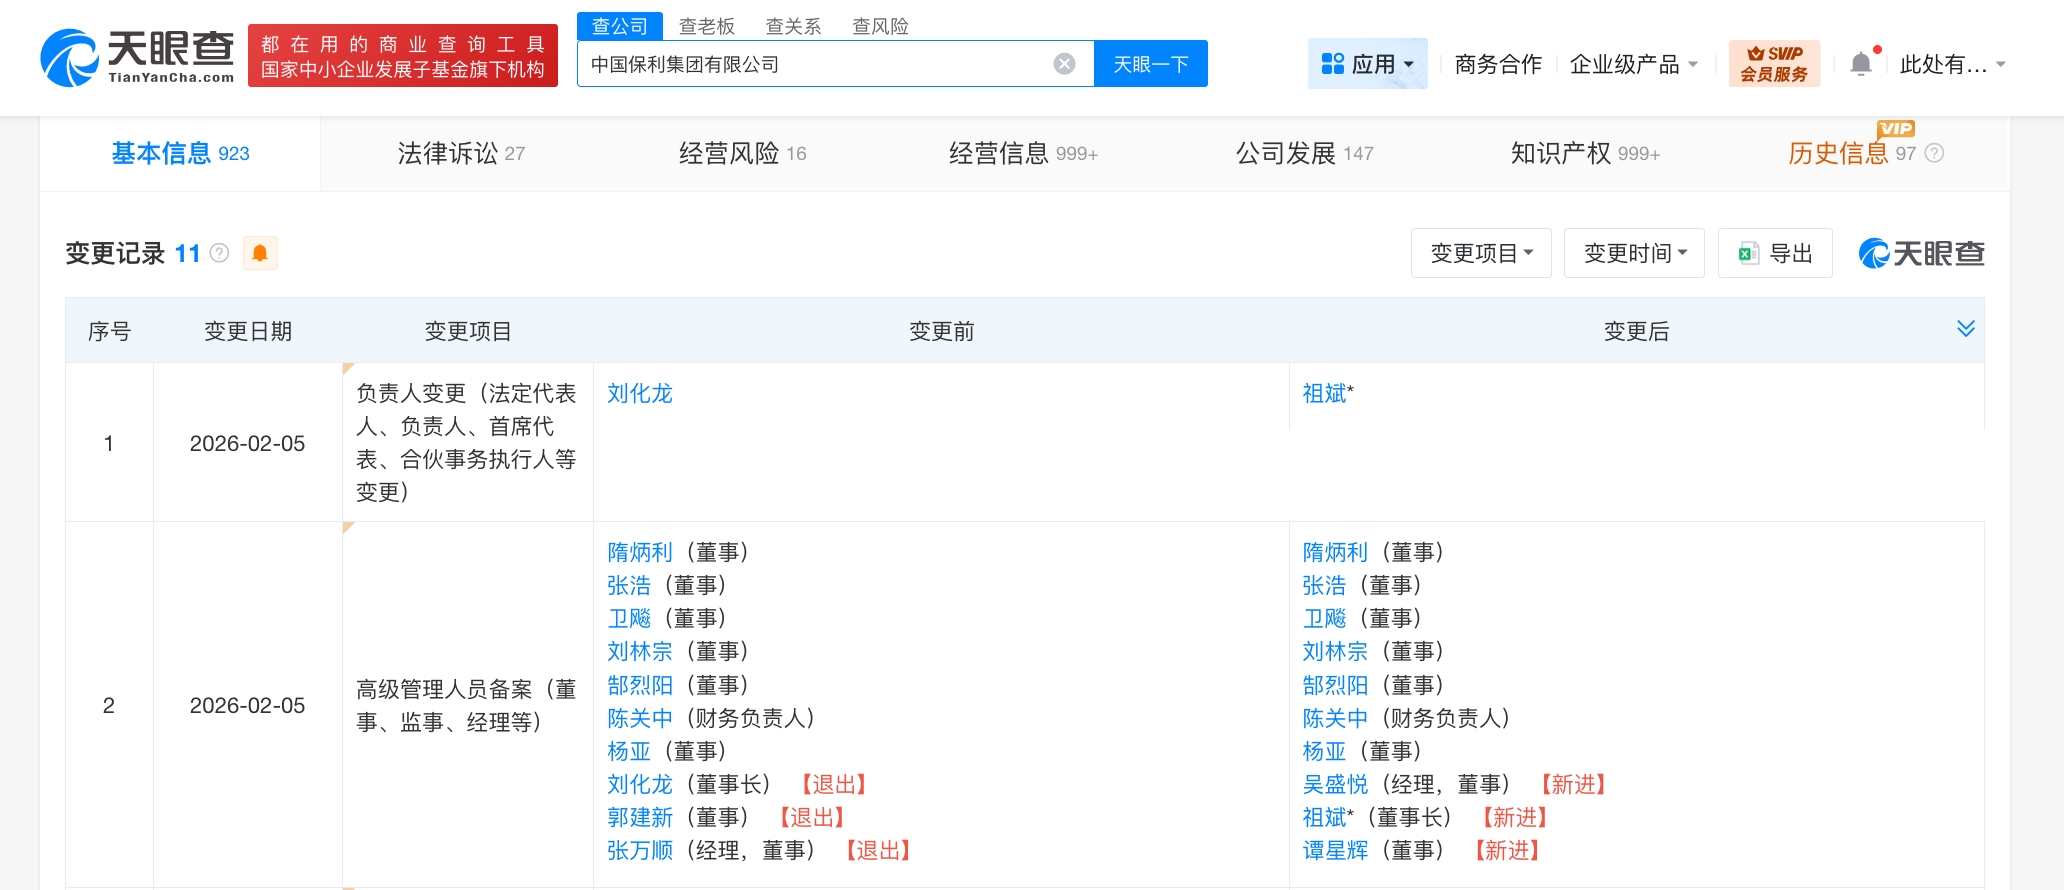Toggle change record alert bell icon
Screen dimensions: 2064x890
pyautogui.click(x=260, y=253)
